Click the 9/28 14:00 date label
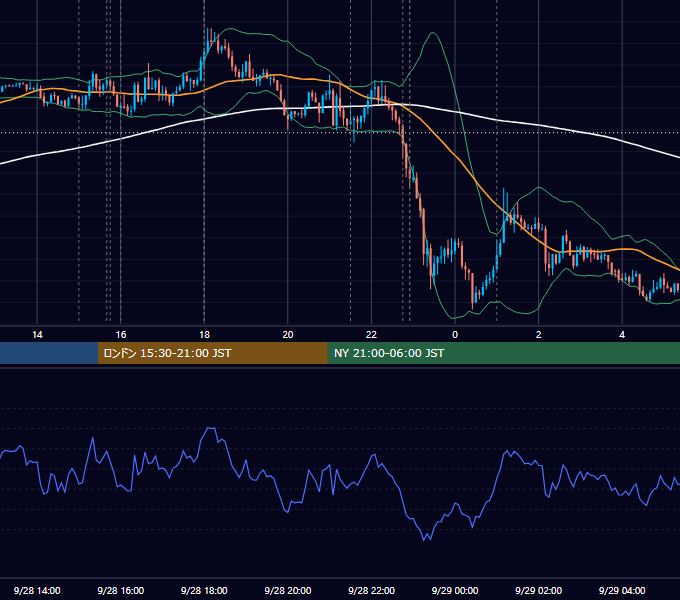The width and height of the screenshot is (680, 600). pyautogui.click(x=37, y=590)
